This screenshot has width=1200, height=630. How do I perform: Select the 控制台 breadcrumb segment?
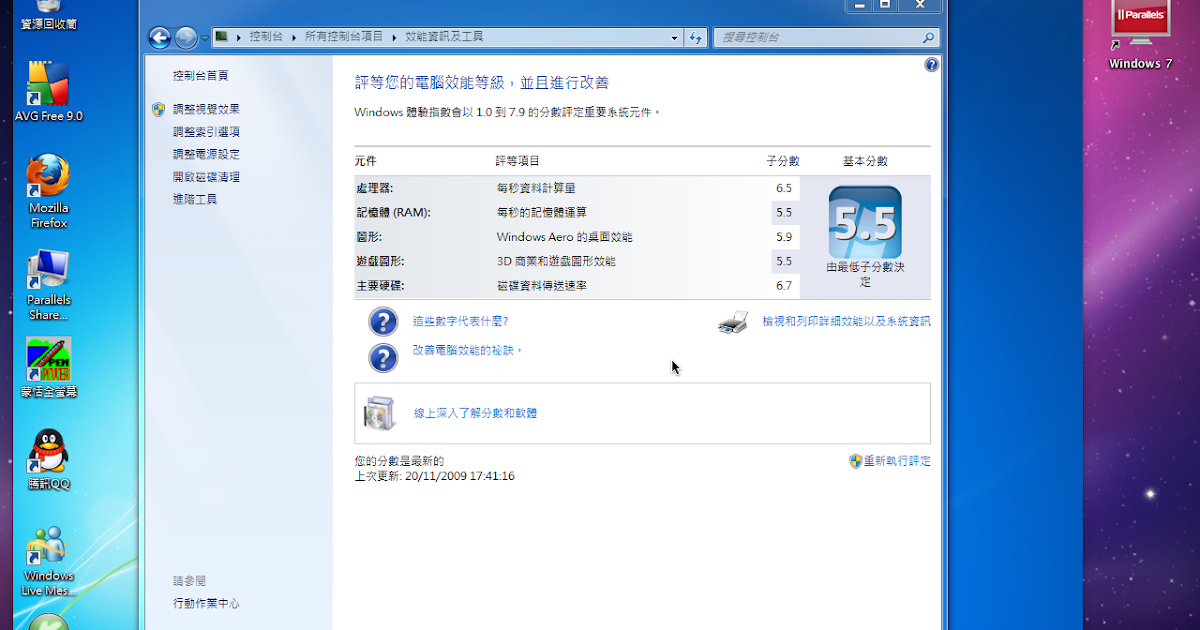[266, 37]
